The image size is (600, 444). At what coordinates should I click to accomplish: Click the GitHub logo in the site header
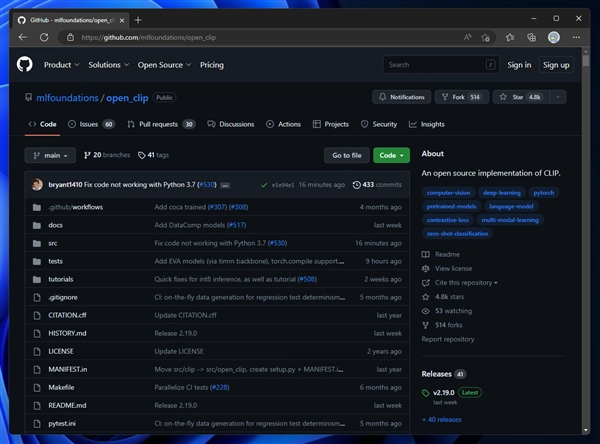pyautogui.click(x=24, y=64)
